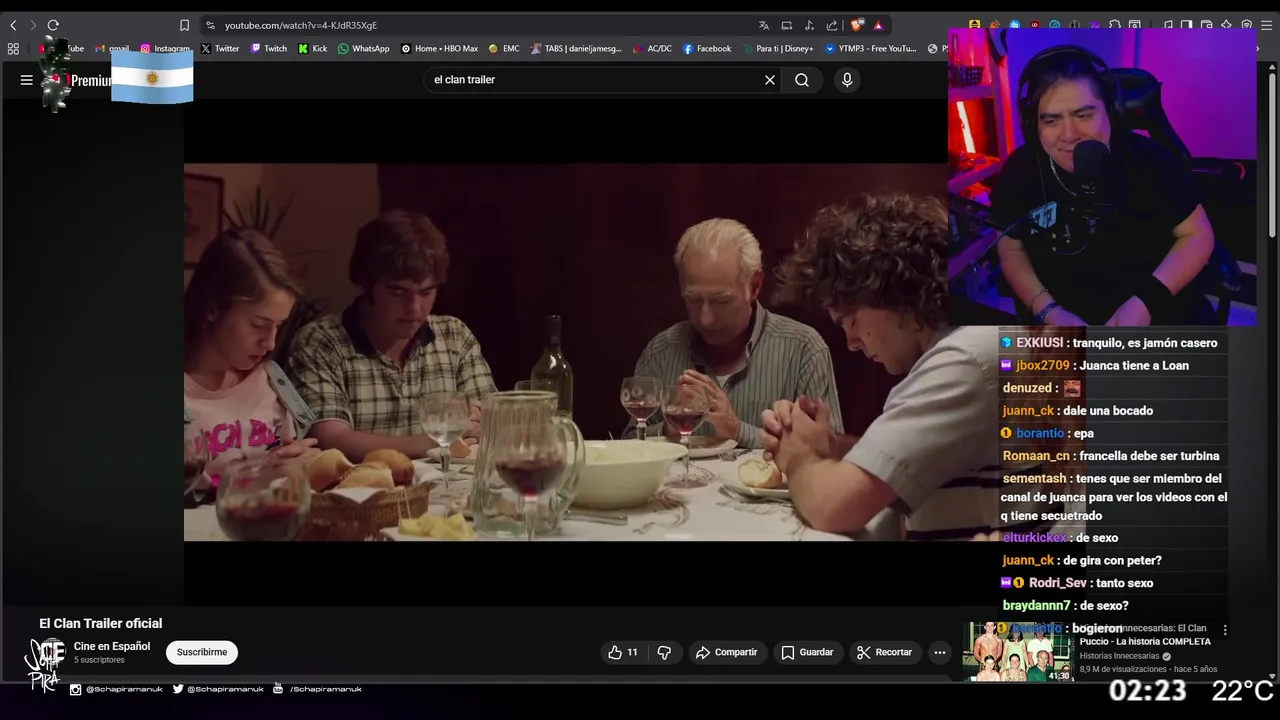Viewport: 1280px width, 720px height.
Task: Click chat username Rodri_Sev
Action: point(1057,583)
